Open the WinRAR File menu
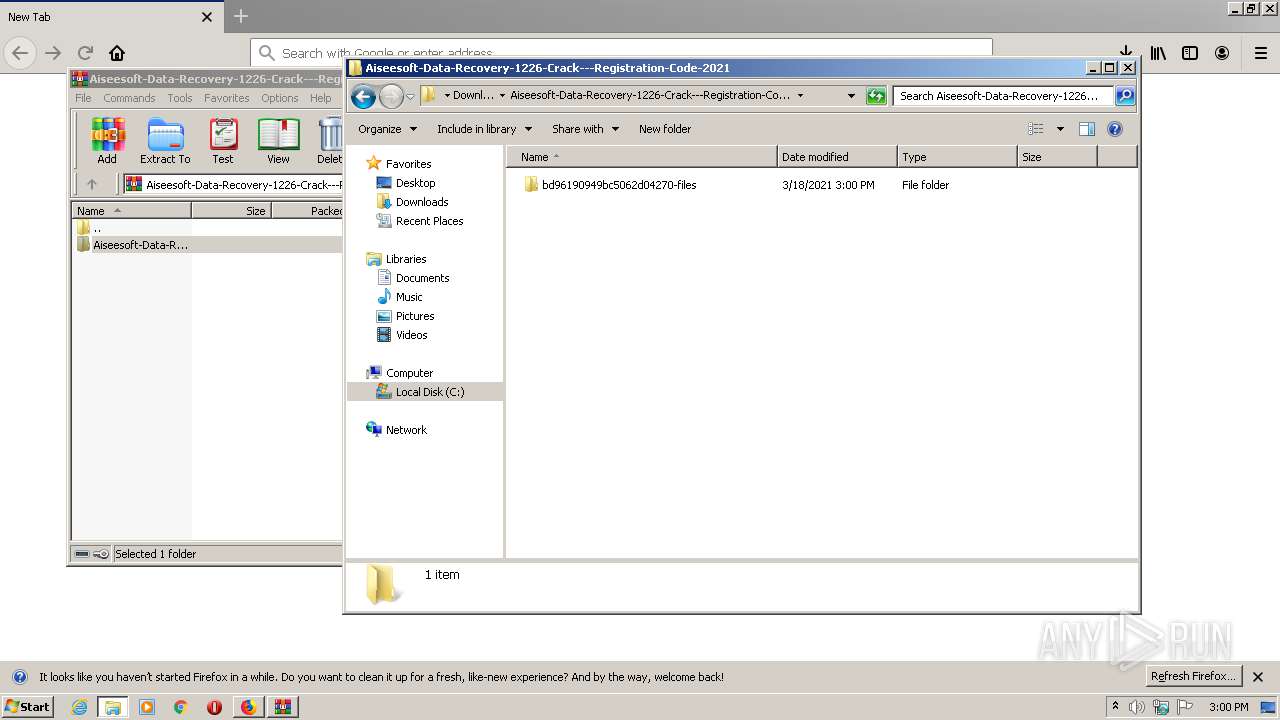The width and height of the screenshot is (1280, 720). 83,98
